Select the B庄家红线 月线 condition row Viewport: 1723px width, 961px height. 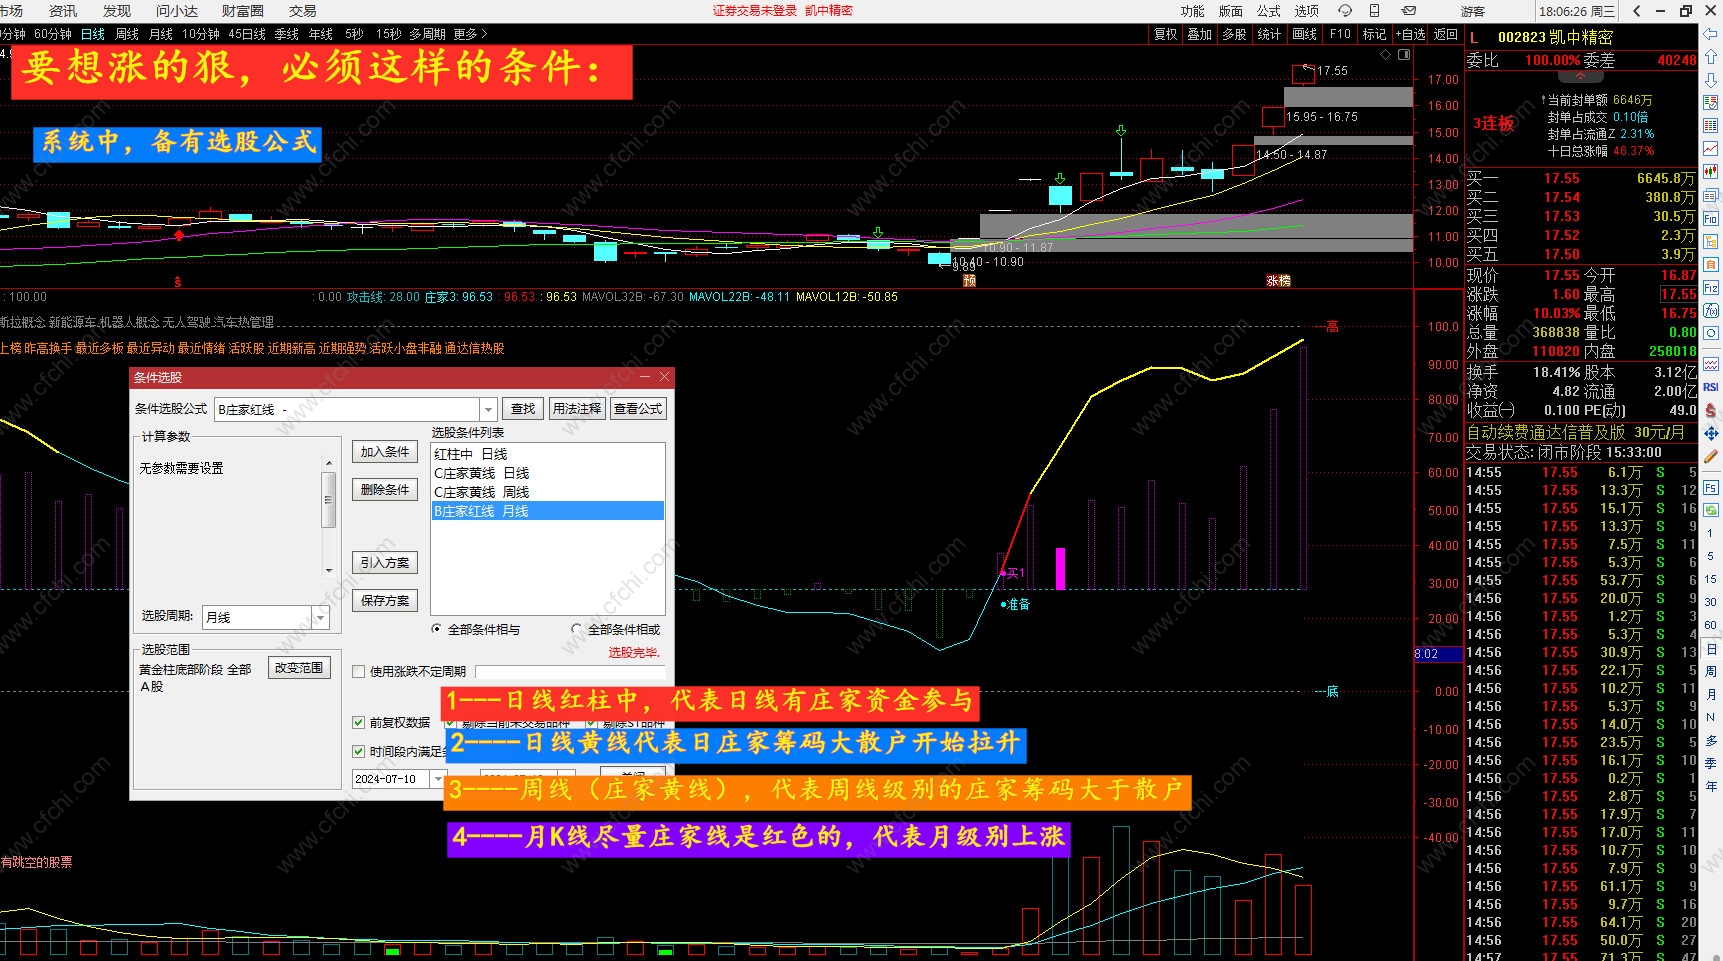pyautogui.click(x=548, y=511)
